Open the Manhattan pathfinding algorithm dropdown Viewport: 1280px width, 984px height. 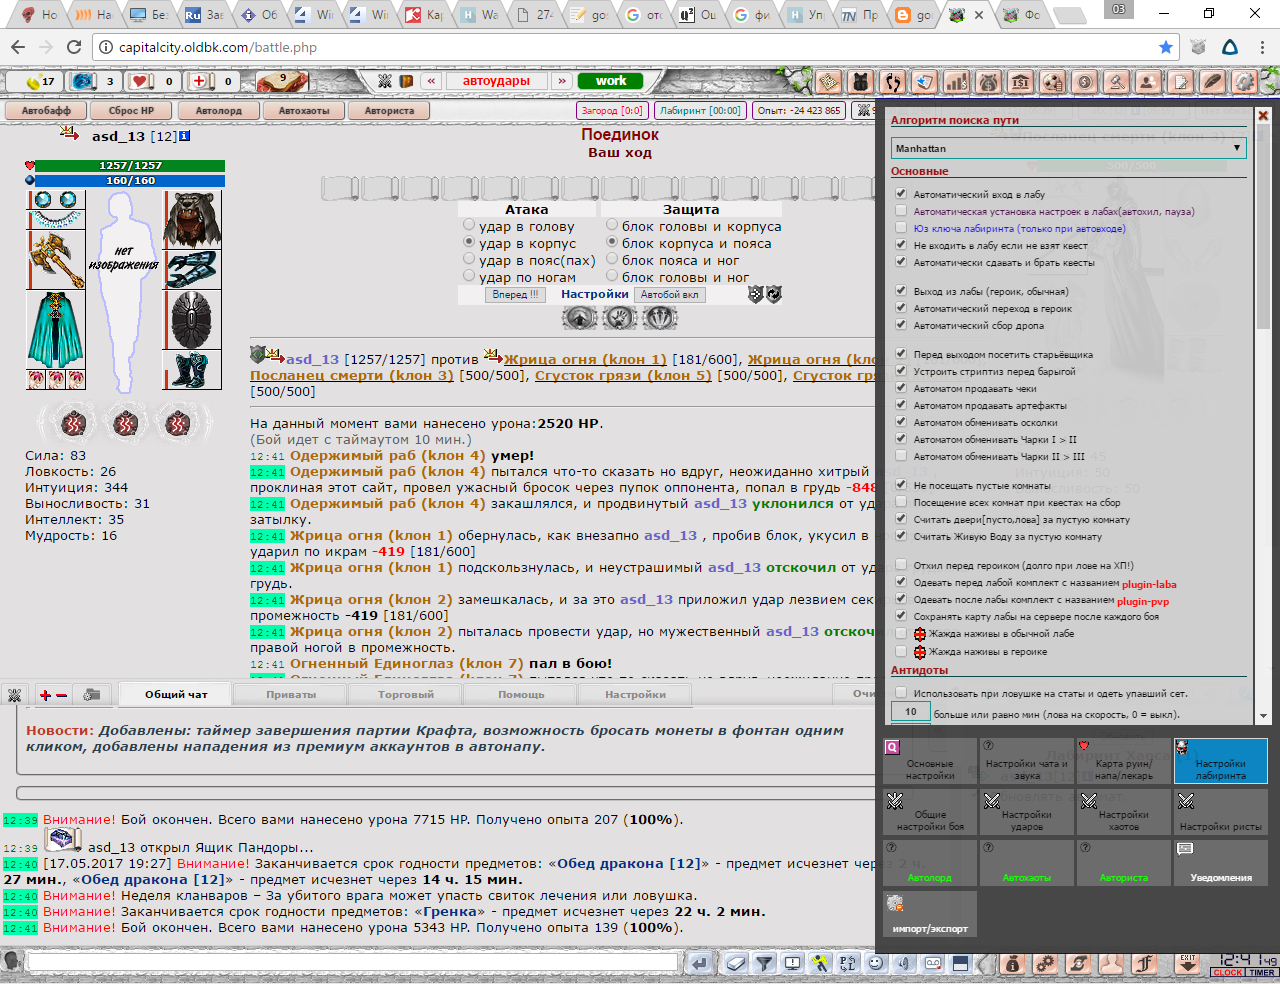pyautogui.click(x=1069, y=148)
